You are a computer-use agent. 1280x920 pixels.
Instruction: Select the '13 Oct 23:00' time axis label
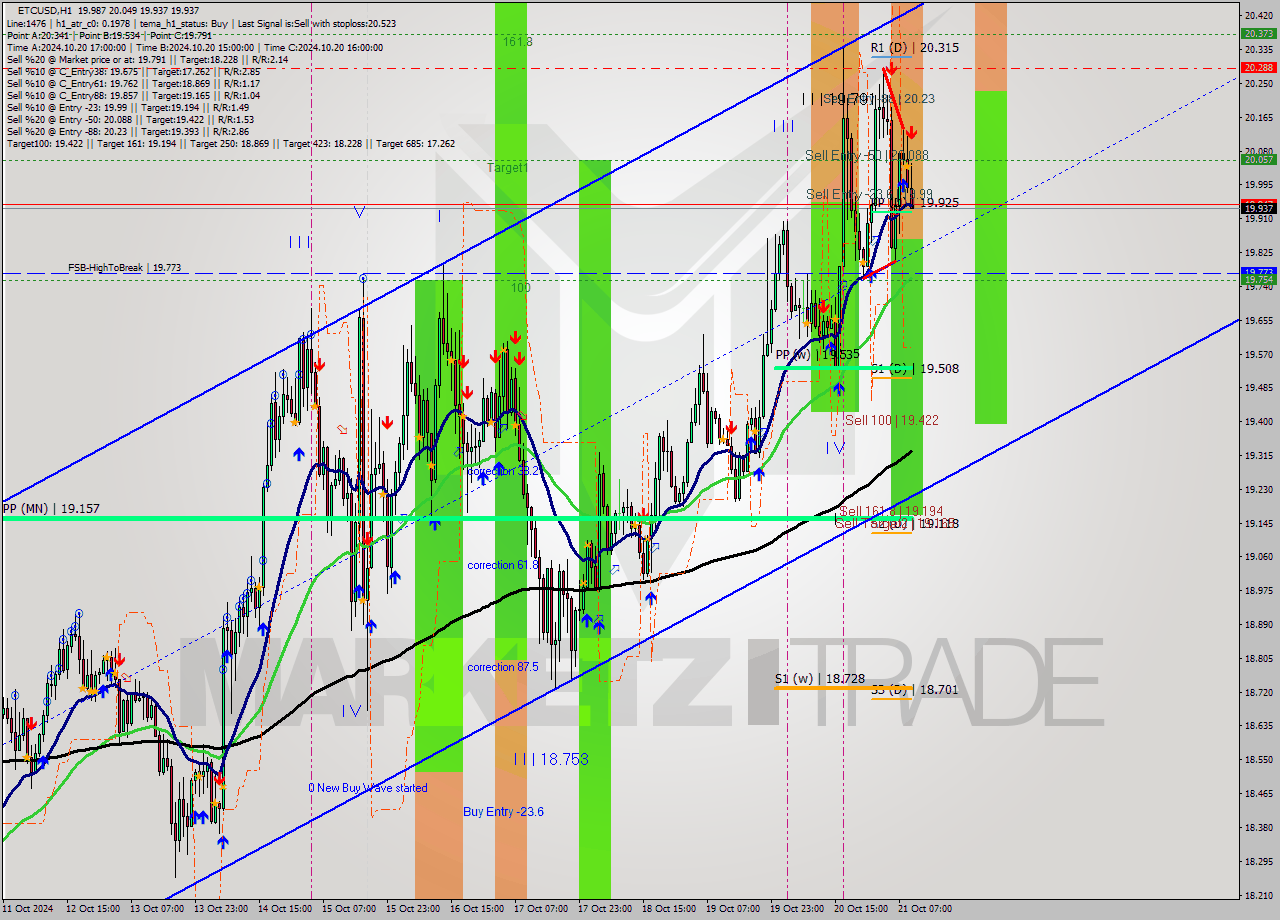coord(222,909)
